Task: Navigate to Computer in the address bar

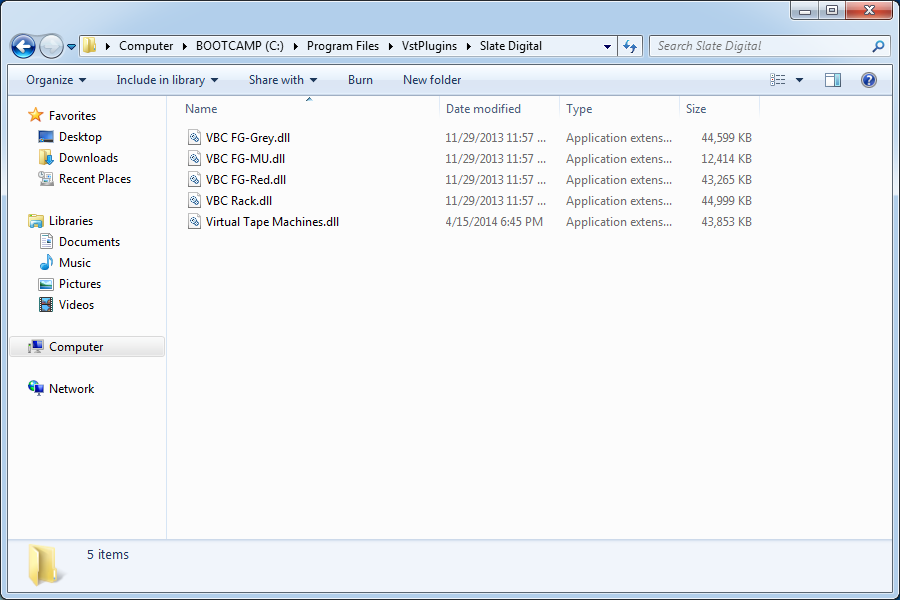Action: click(x=146, y=46)
